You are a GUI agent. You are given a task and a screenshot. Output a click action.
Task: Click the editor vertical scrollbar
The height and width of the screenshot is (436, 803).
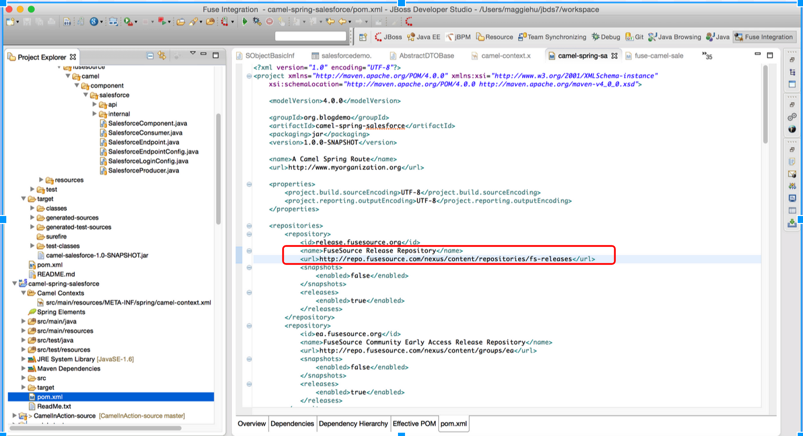tap(766, 105)
